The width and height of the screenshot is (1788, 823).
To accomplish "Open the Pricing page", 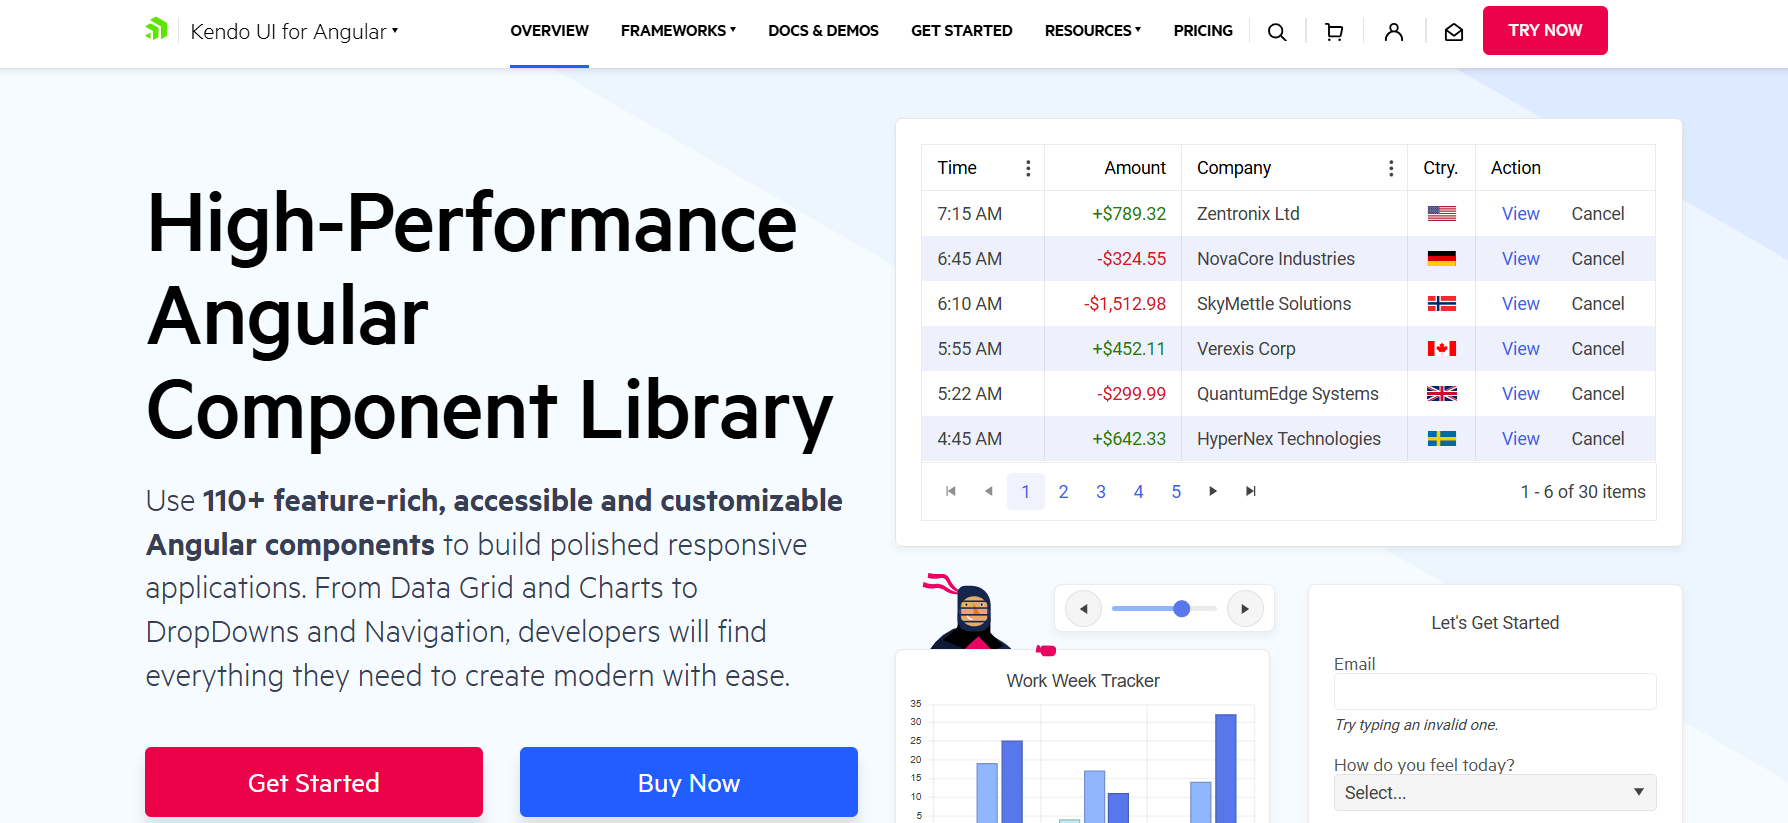I will (1203, 31).
